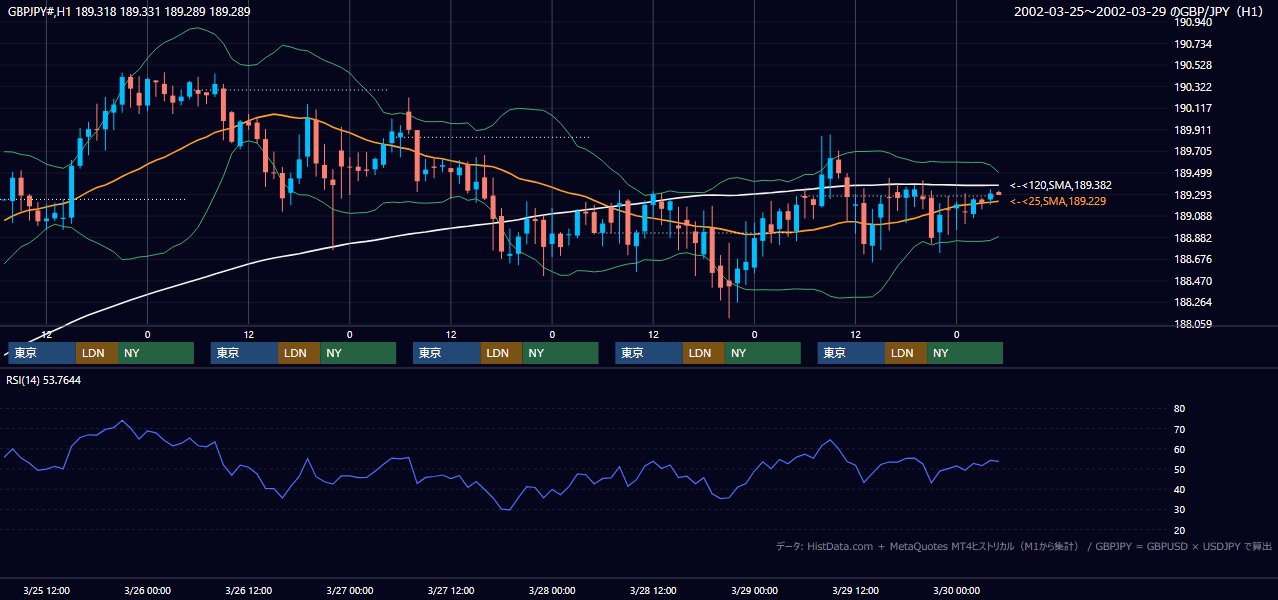Click the 3/28 00:00 time axis label
Screen dimensions: 1278x600
click(552, 590)
